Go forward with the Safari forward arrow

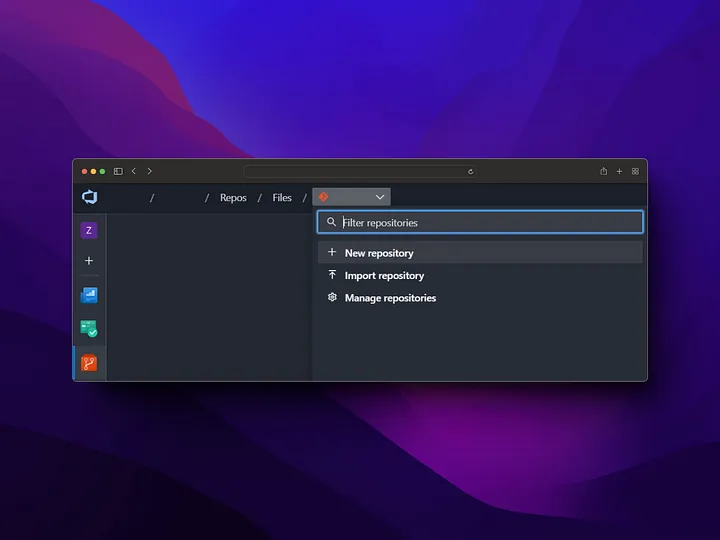150,171
